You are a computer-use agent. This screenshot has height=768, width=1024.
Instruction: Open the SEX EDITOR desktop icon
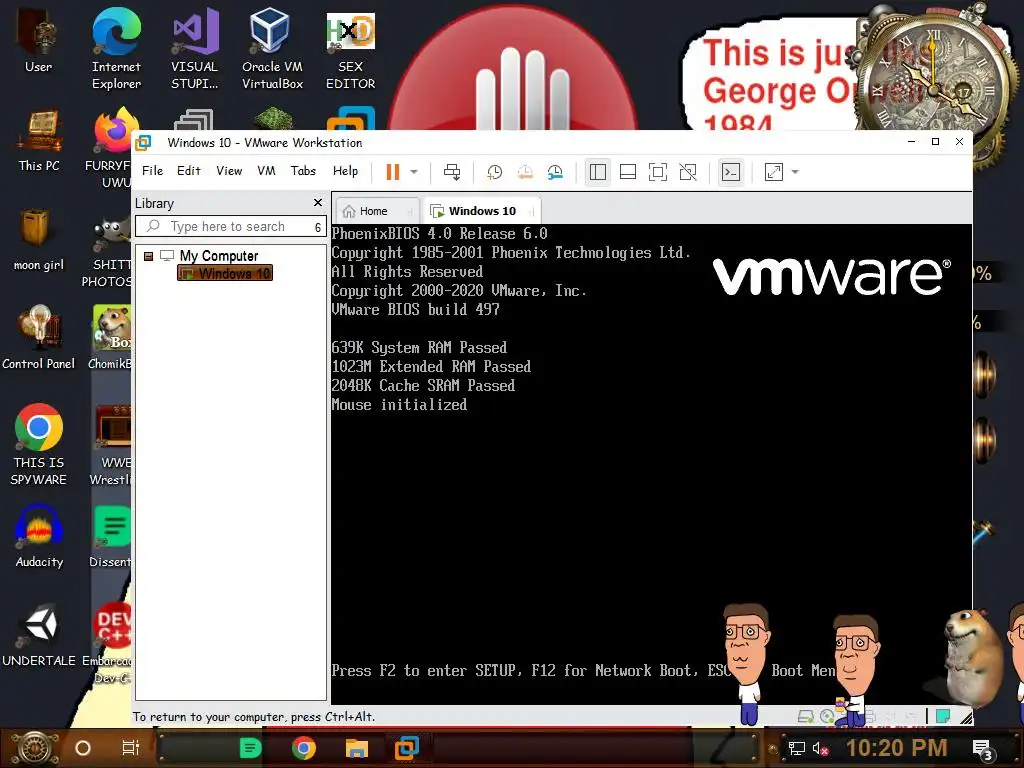click(x=351, y=49)
